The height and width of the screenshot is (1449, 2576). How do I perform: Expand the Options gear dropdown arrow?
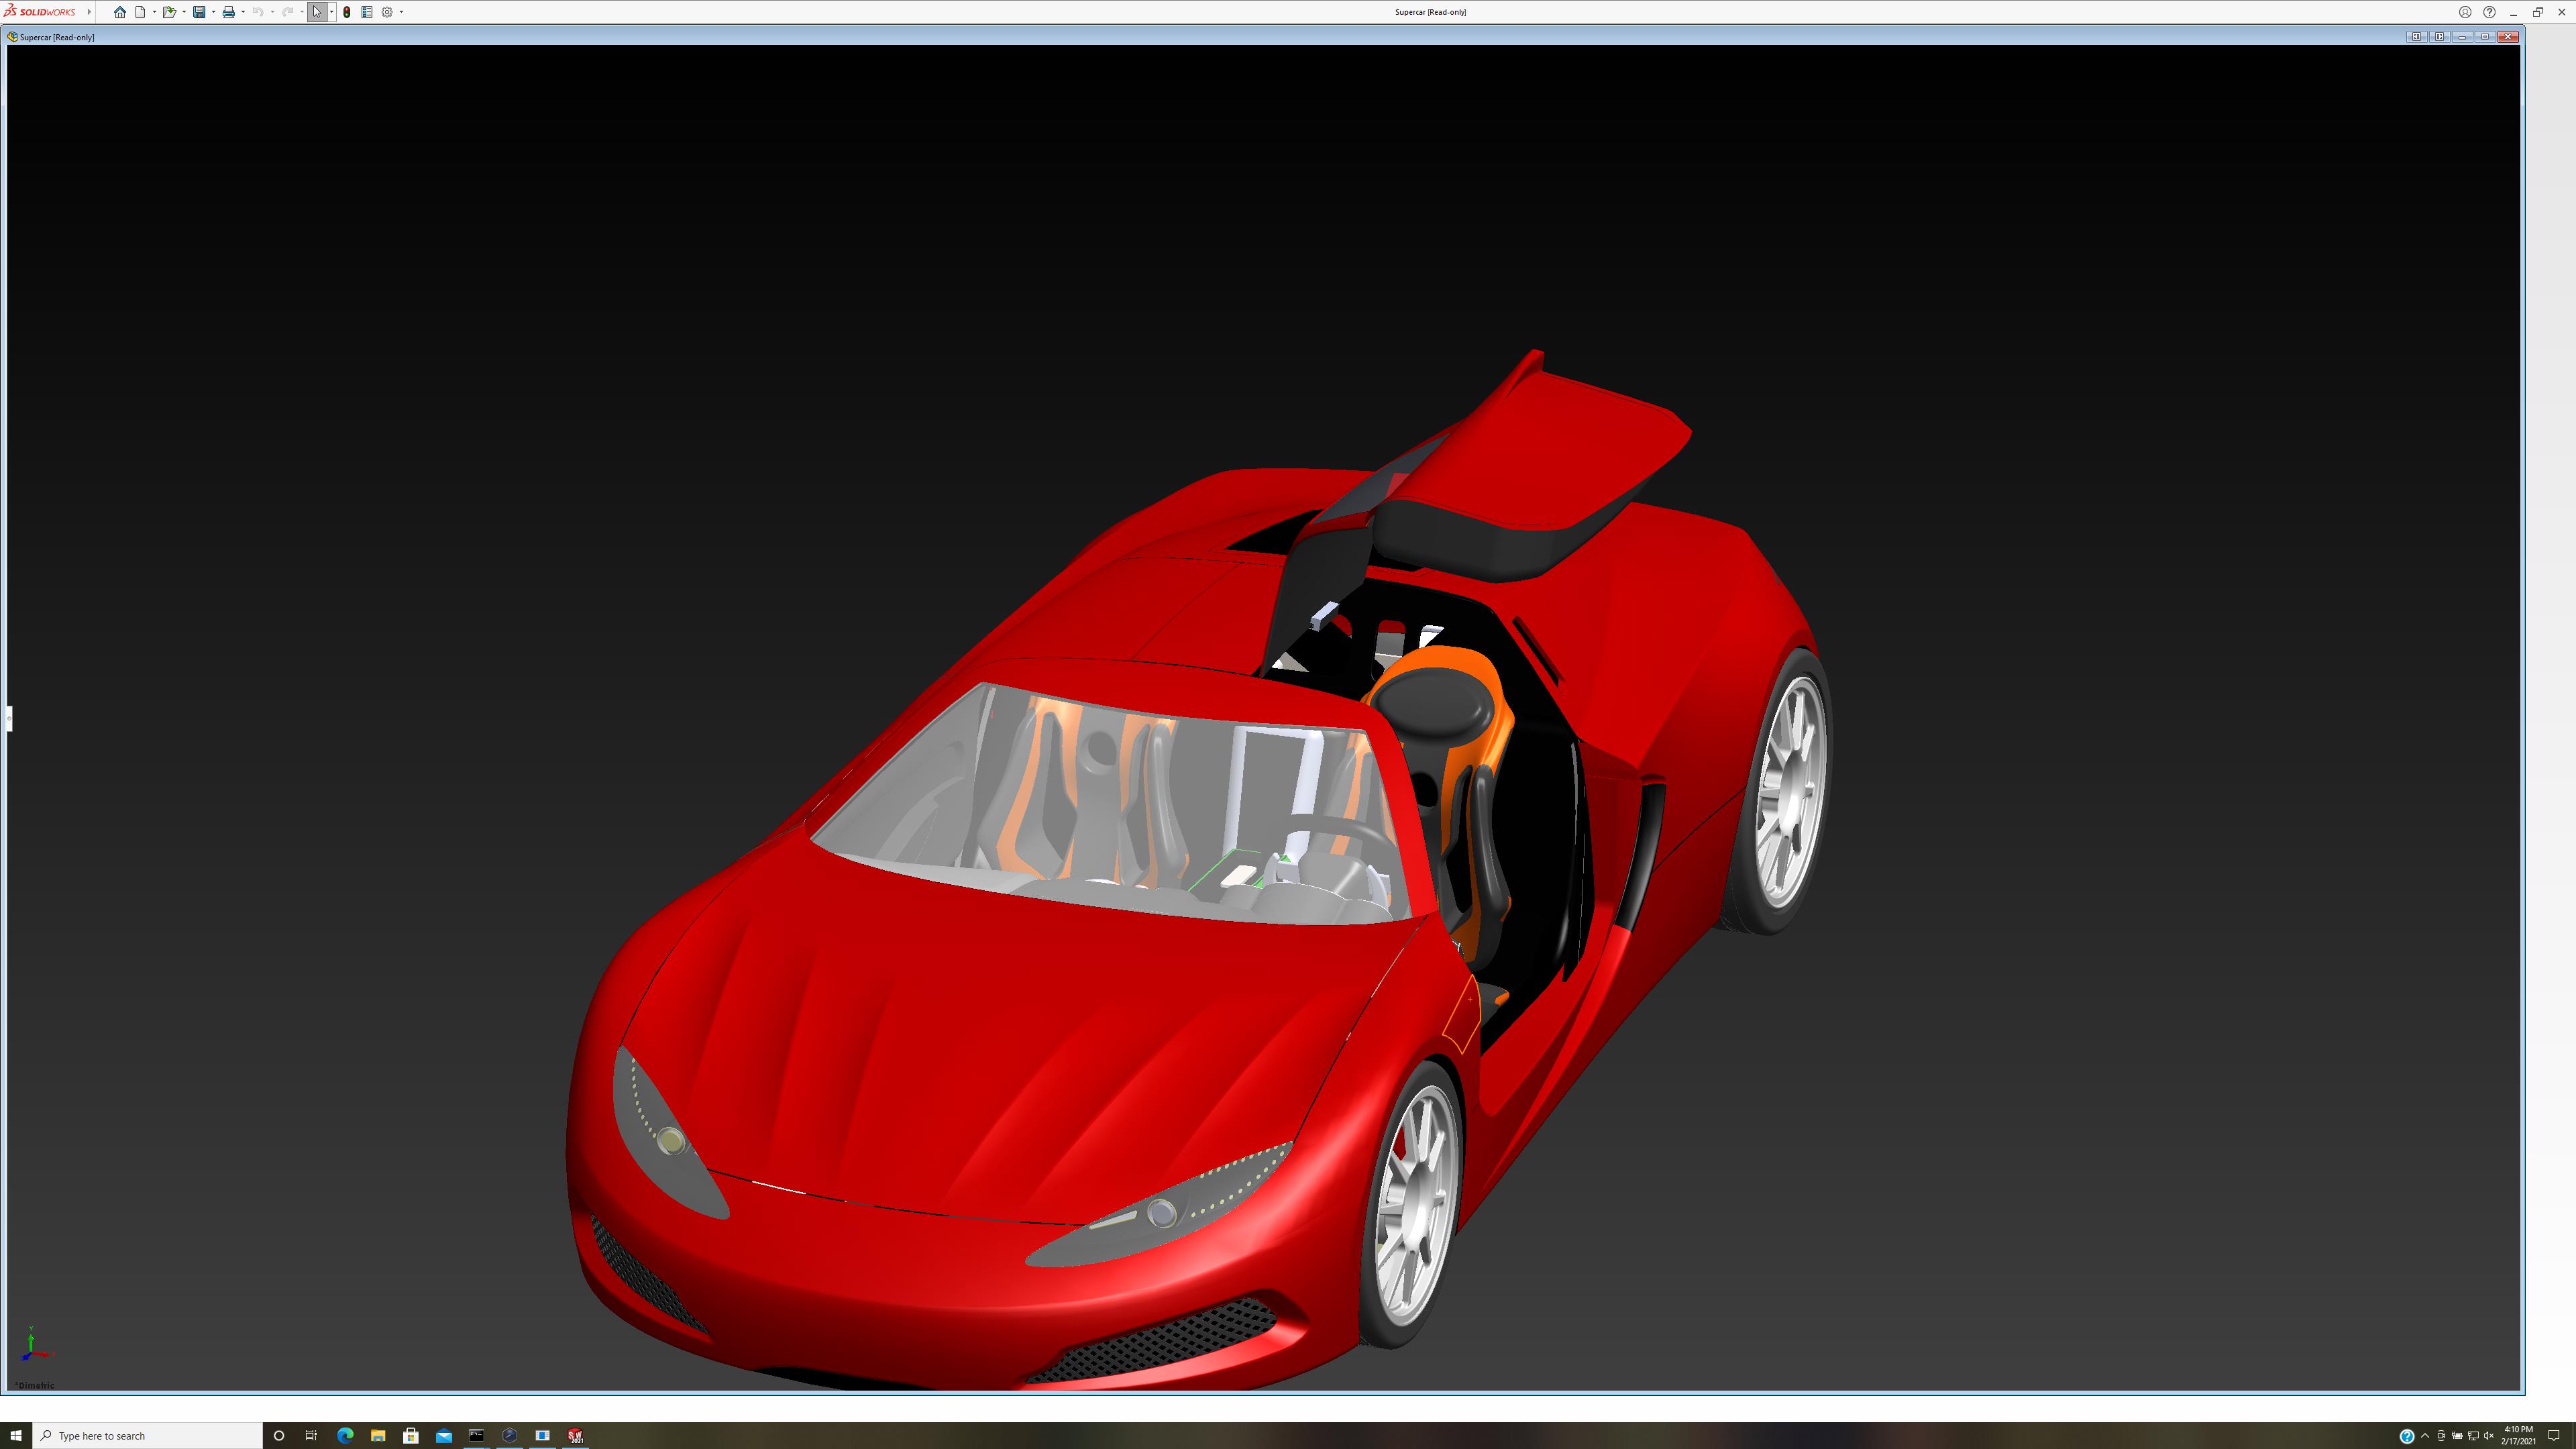[x=401, y=12]
